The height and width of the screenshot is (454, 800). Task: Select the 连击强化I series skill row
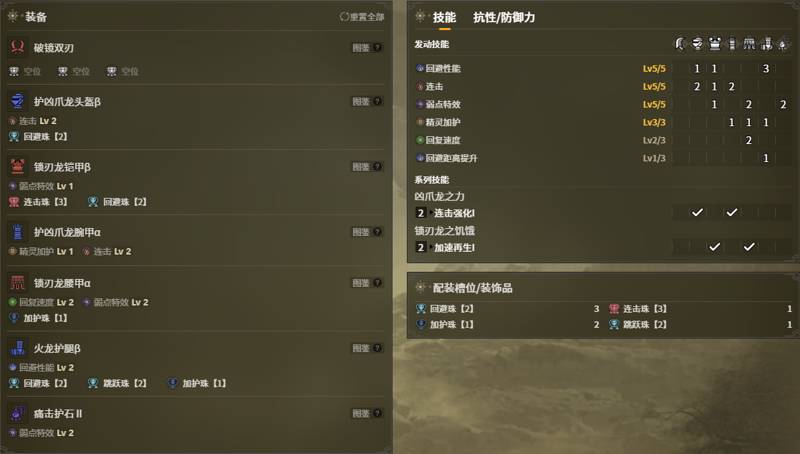click(x=603, y=213)
